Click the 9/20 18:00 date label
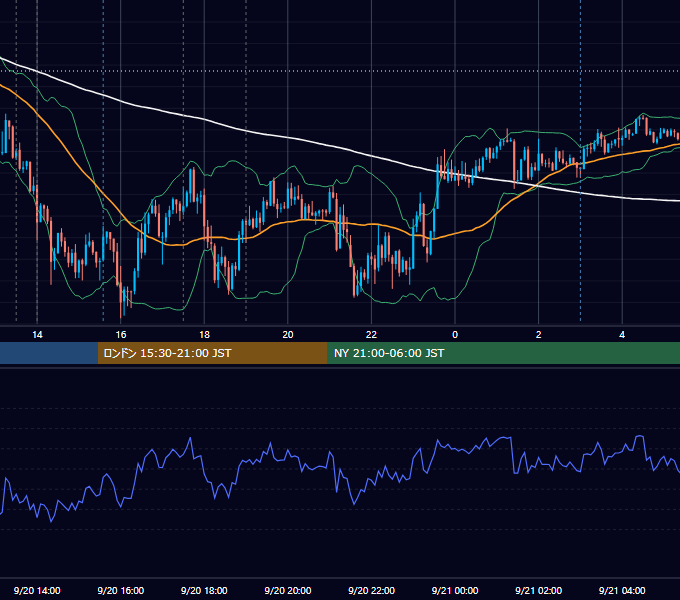 coord(204,590)
